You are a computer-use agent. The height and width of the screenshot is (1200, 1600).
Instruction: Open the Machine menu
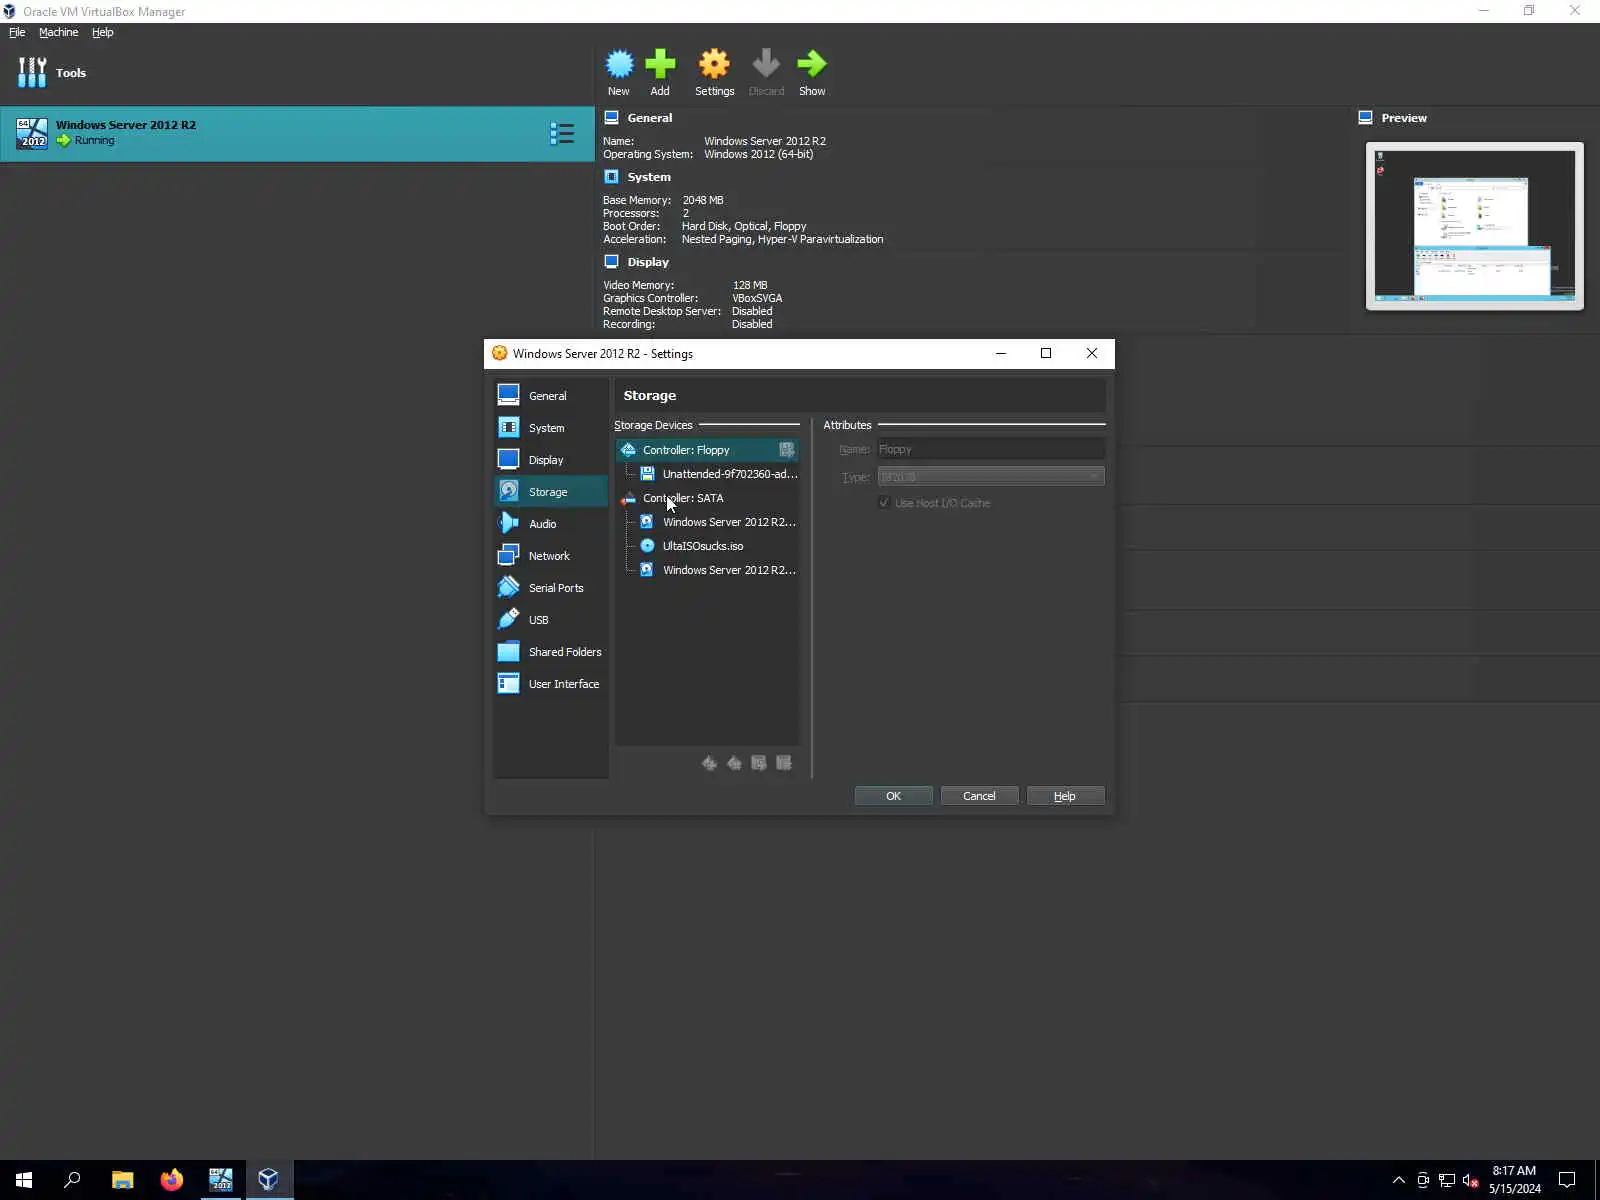(58, 32)
